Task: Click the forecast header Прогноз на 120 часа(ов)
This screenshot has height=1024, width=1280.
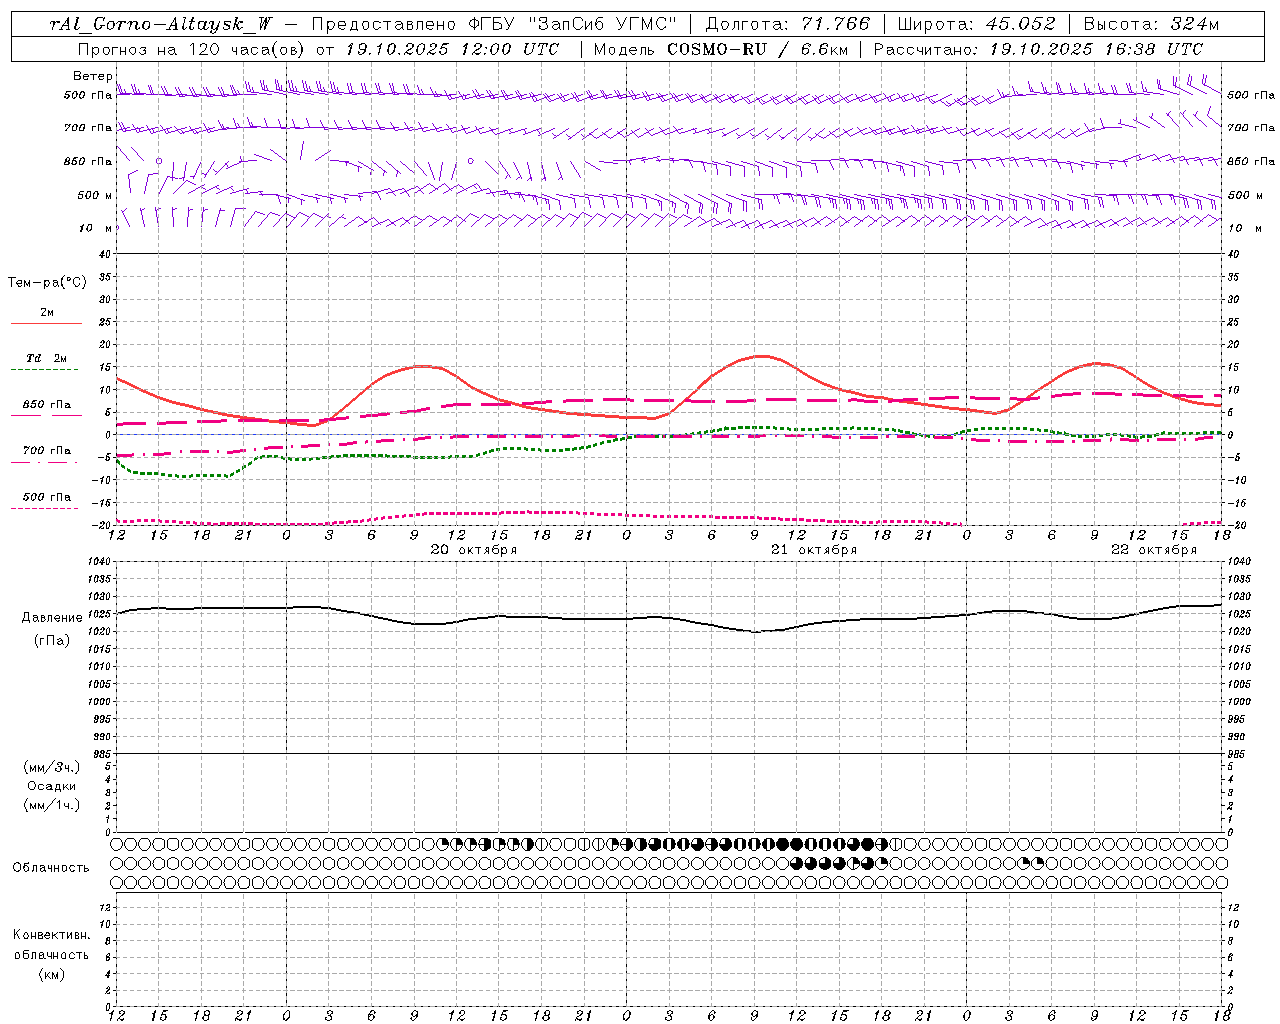Action: [192, 49]
